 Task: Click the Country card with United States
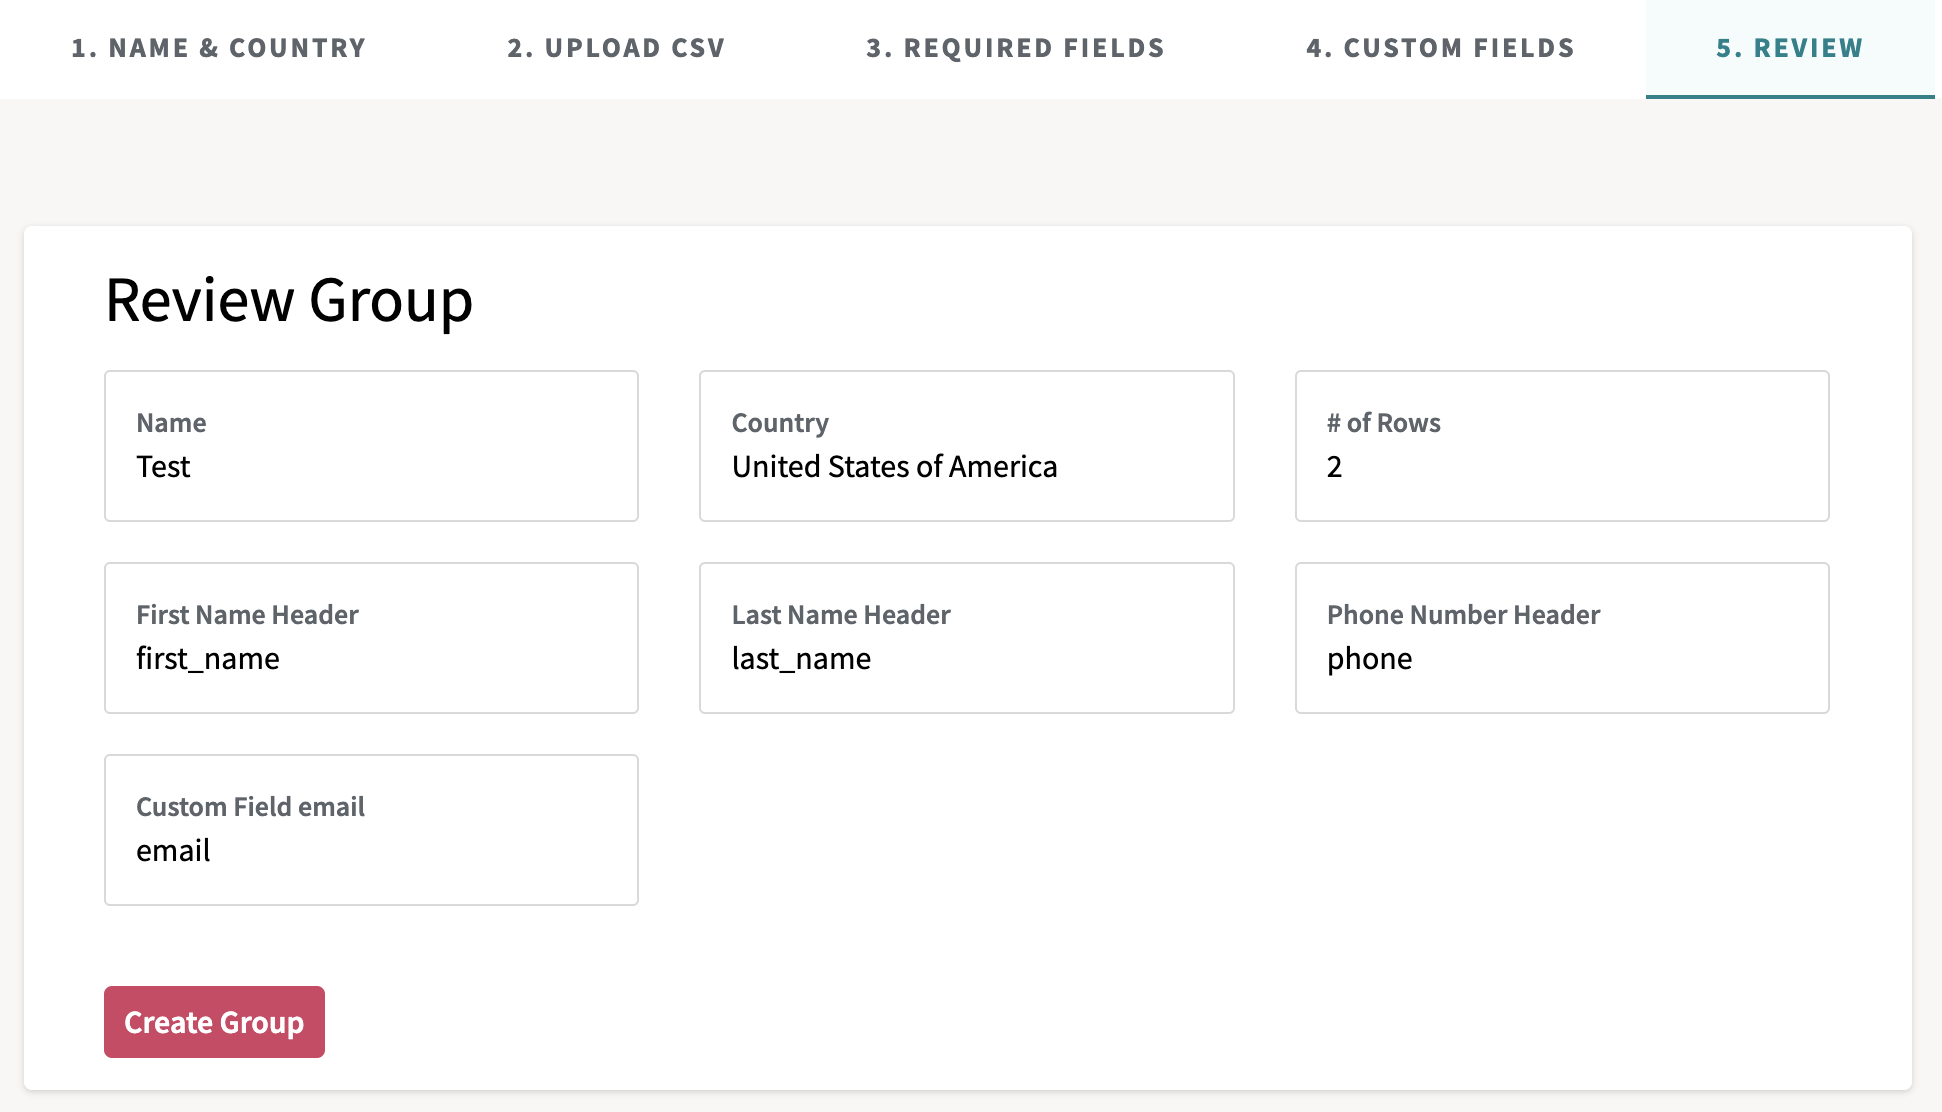966,446
